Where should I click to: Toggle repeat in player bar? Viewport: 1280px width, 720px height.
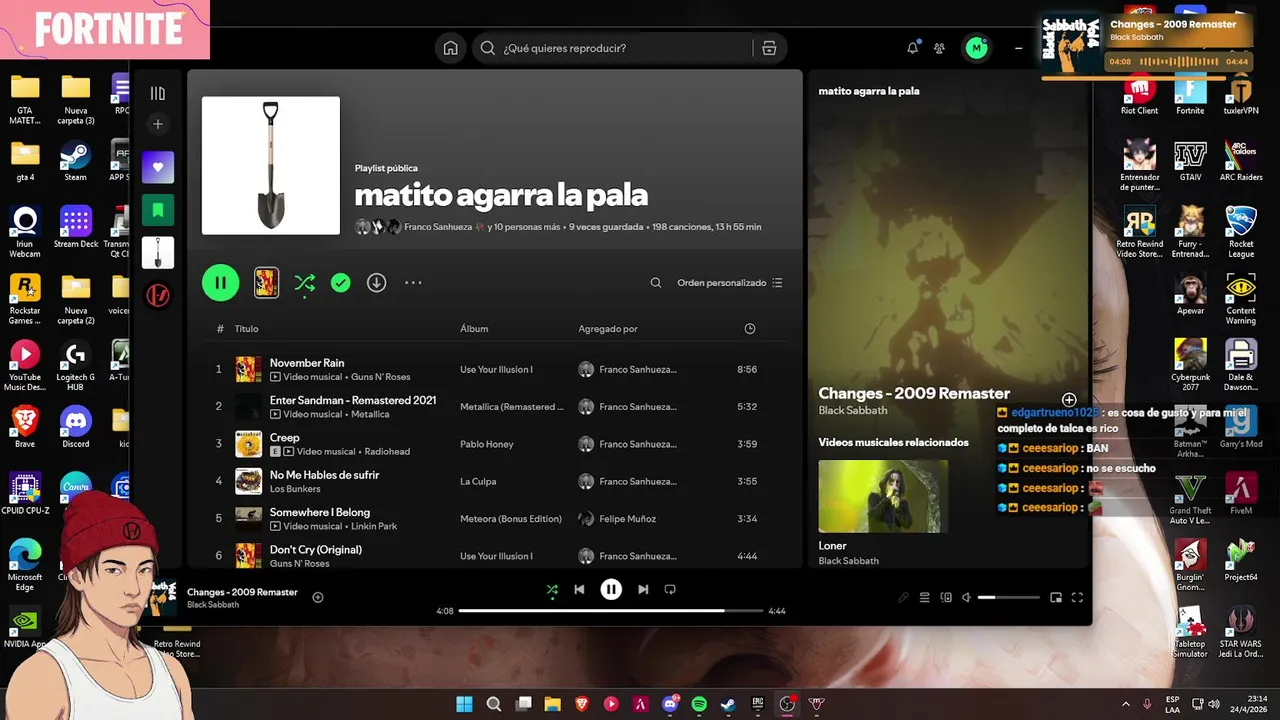click(x=670, y=590)
